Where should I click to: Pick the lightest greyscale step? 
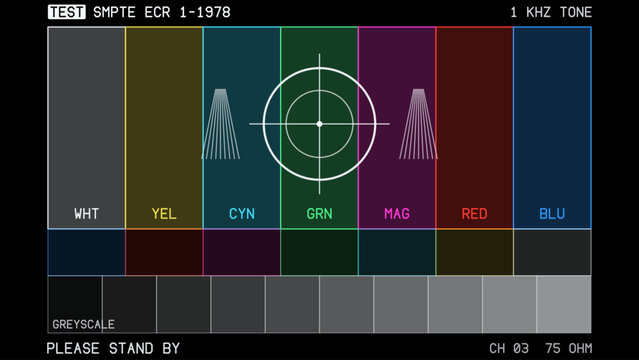click(564, 305)
